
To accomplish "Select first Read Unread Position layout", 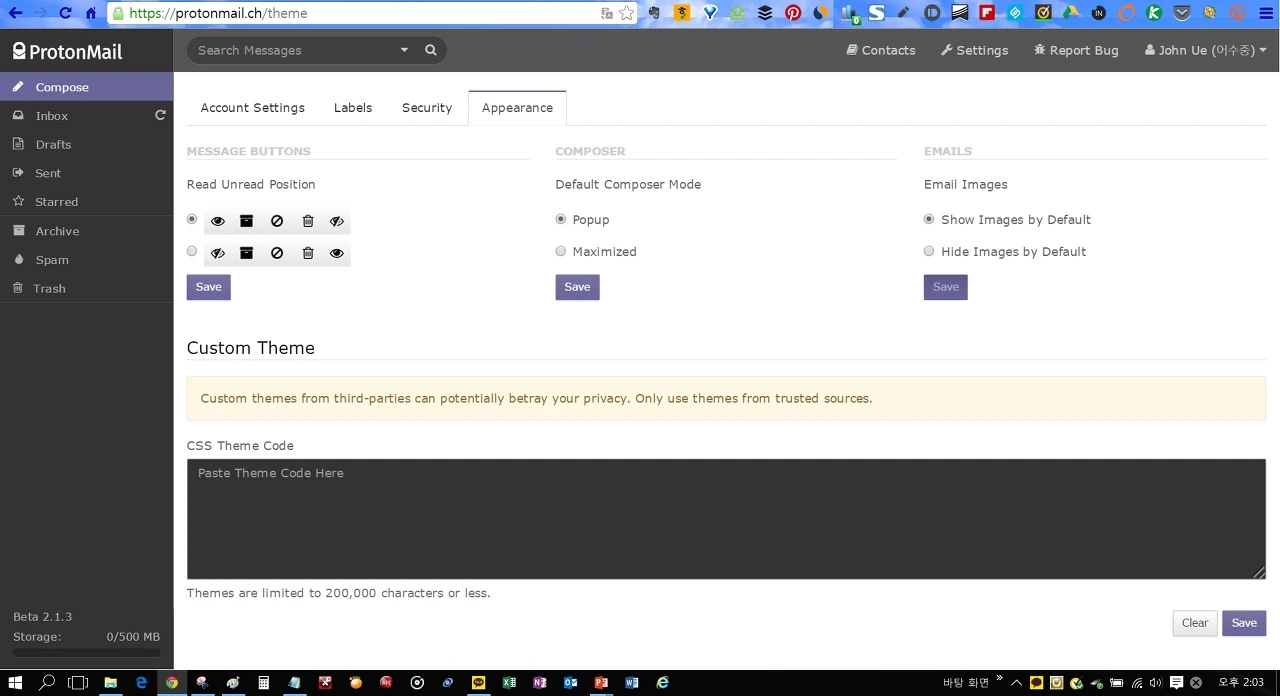I will [x=192, y=219].
